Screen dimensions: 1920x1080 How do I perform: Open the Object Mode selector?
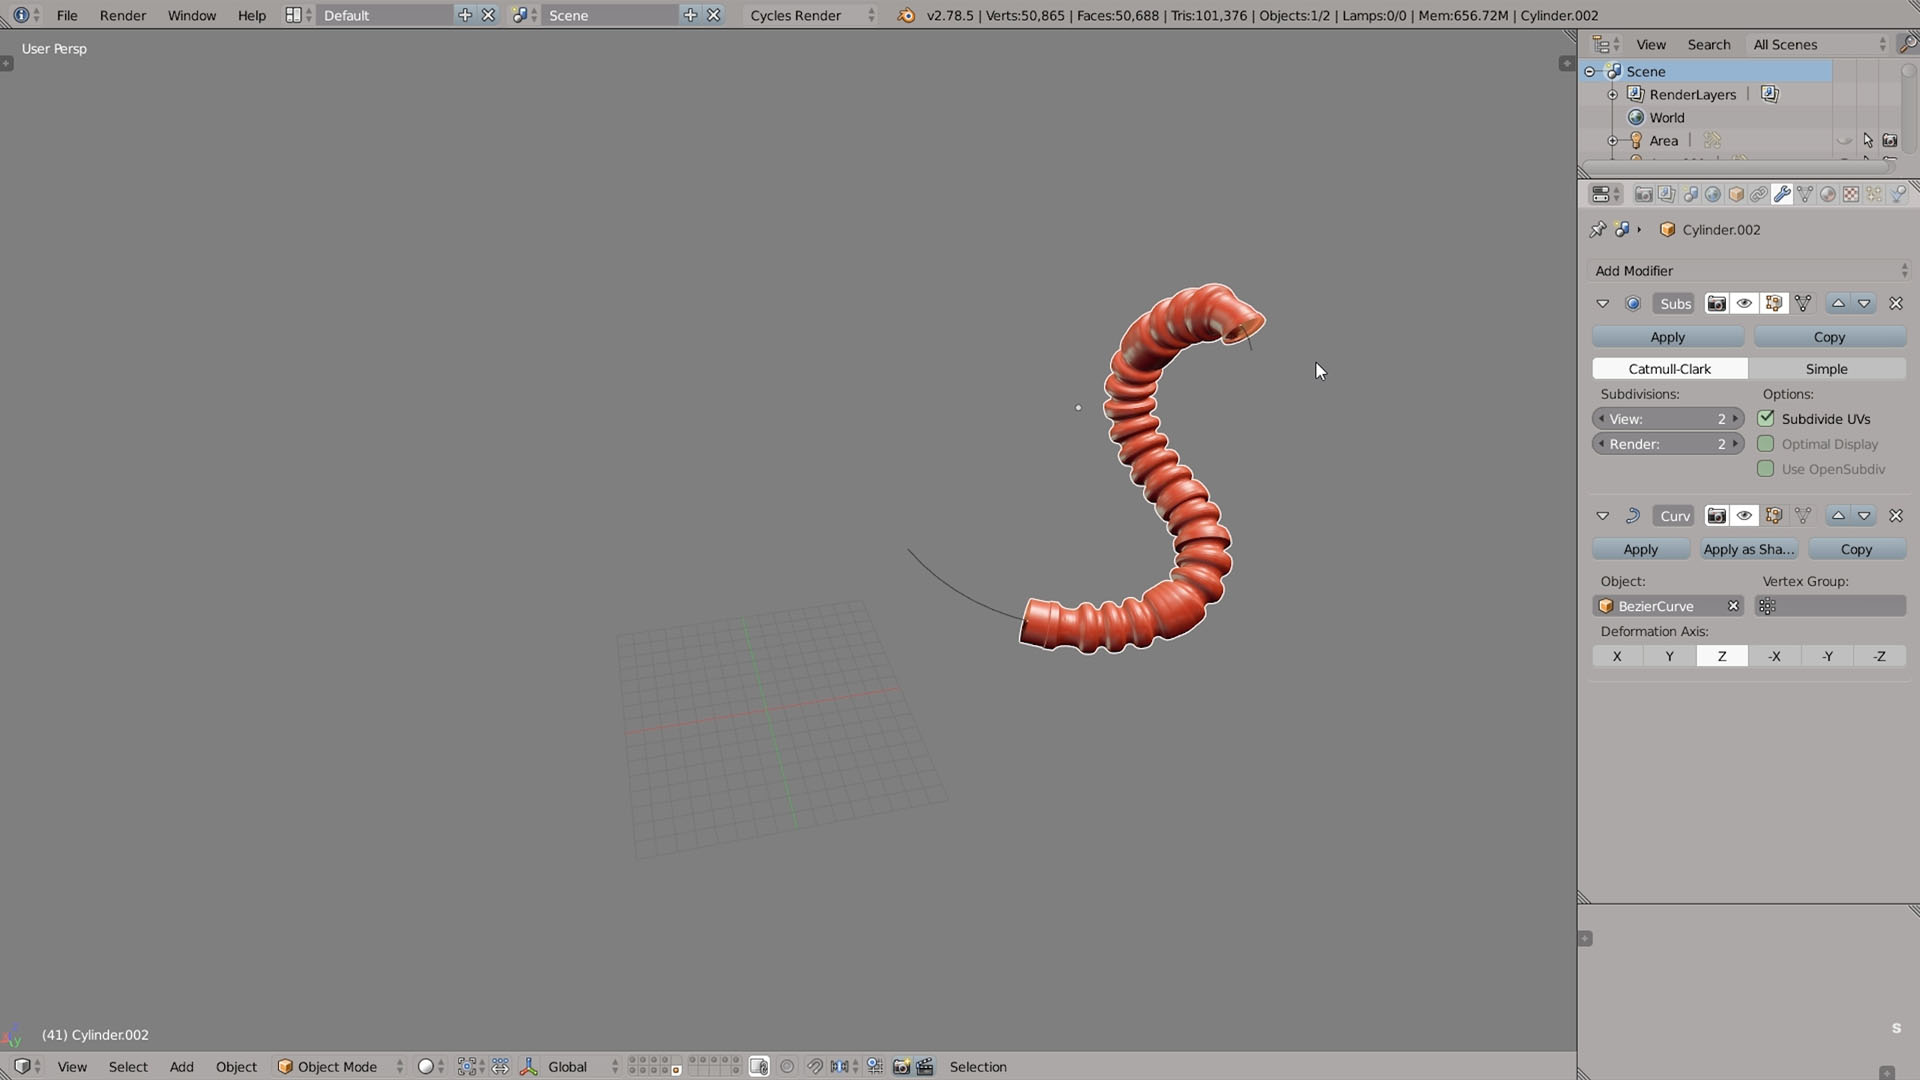click(x=340, y=1067)
